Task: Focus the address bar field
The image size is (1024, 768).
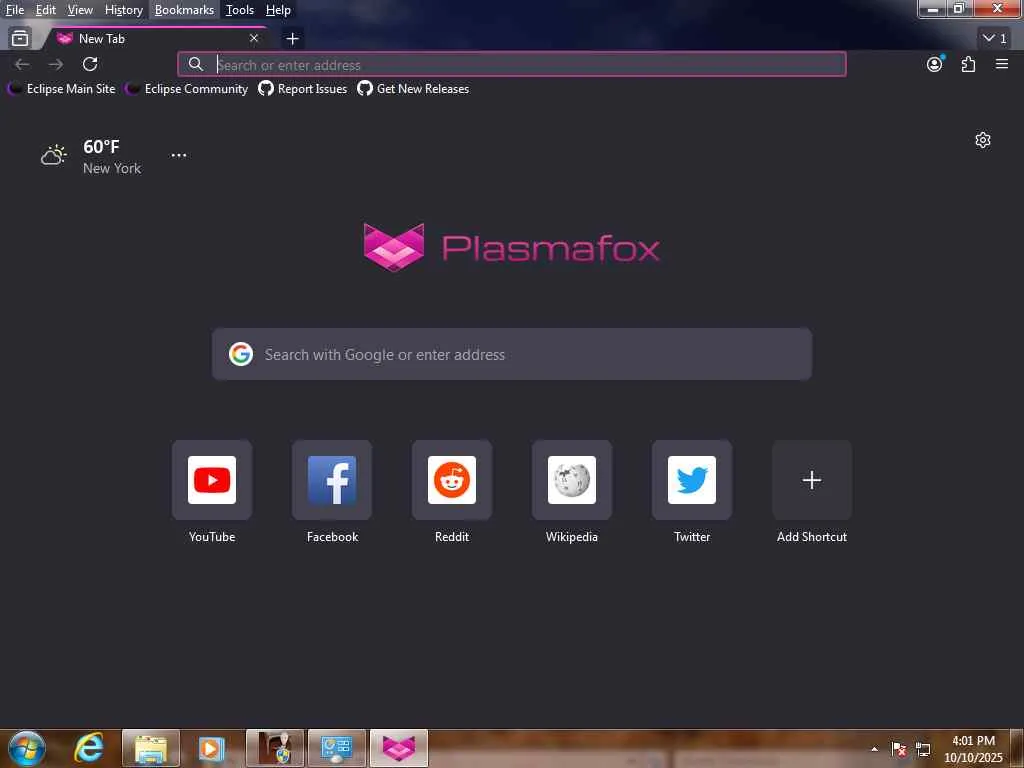Action: [512, 64]
